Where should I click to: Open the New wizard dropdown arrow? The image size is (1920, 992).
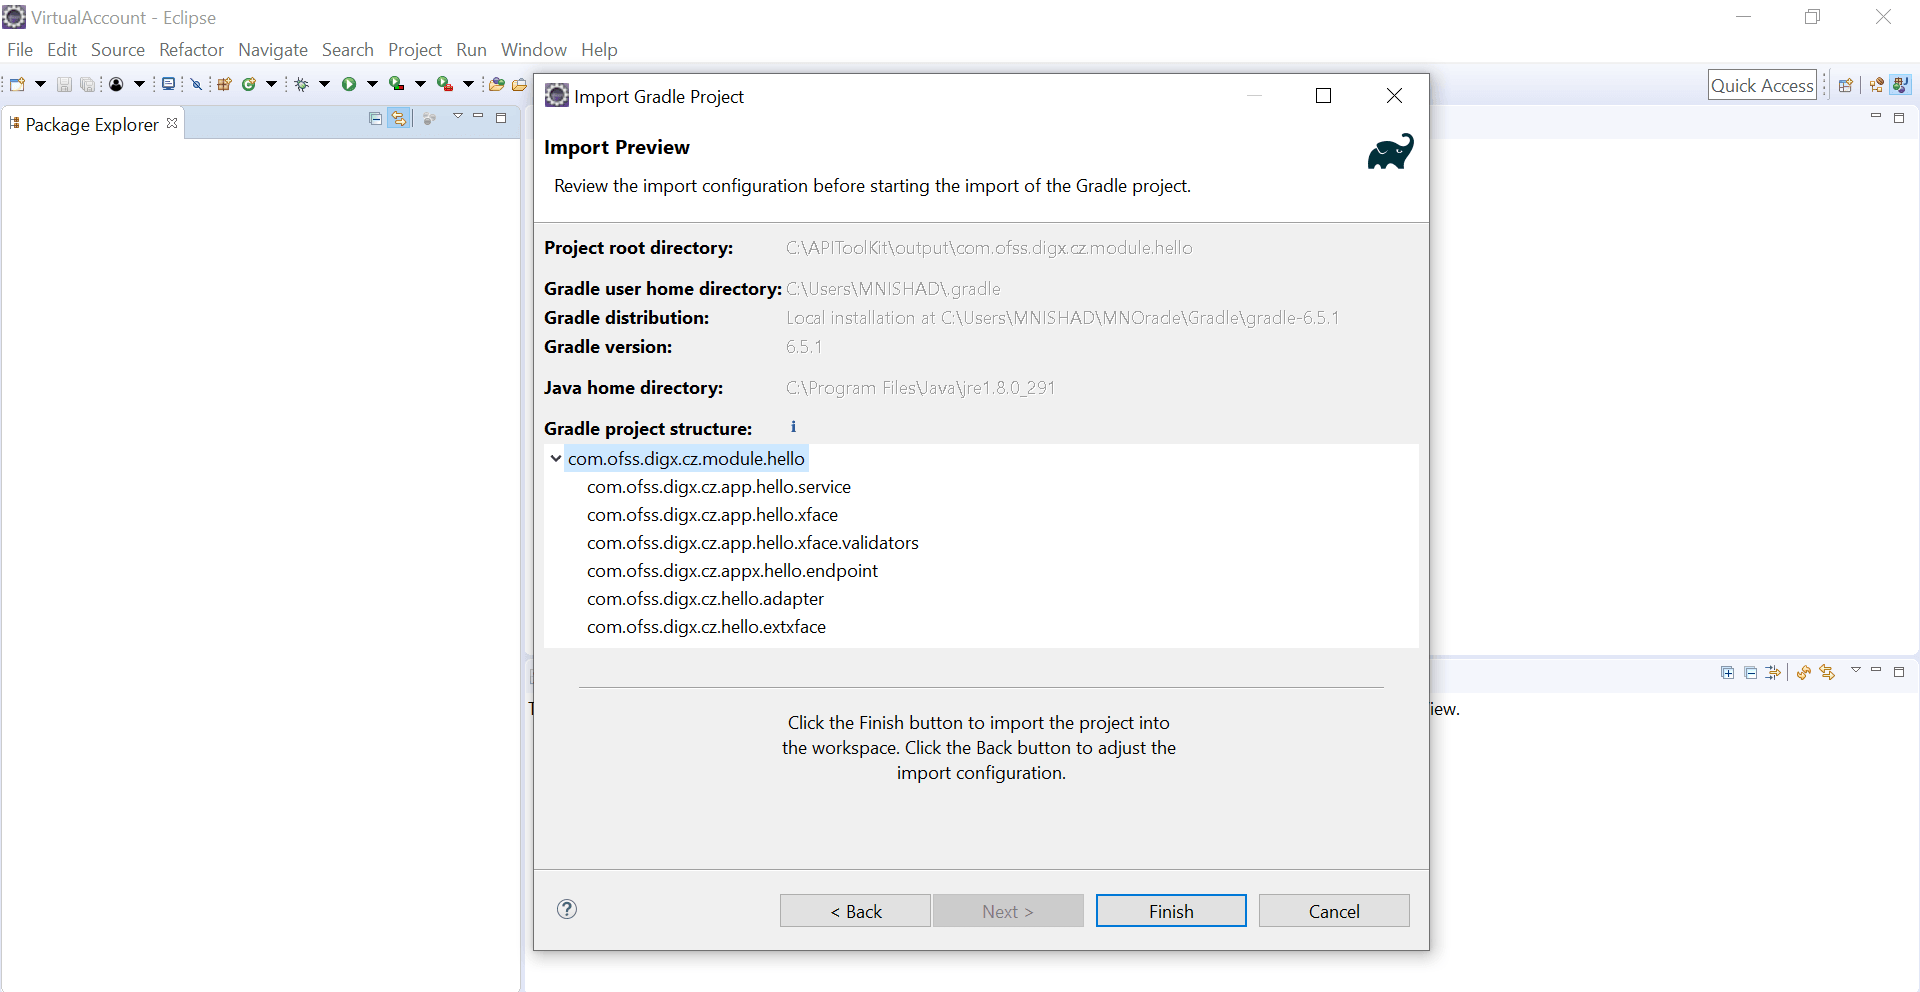tap(40, 84)
